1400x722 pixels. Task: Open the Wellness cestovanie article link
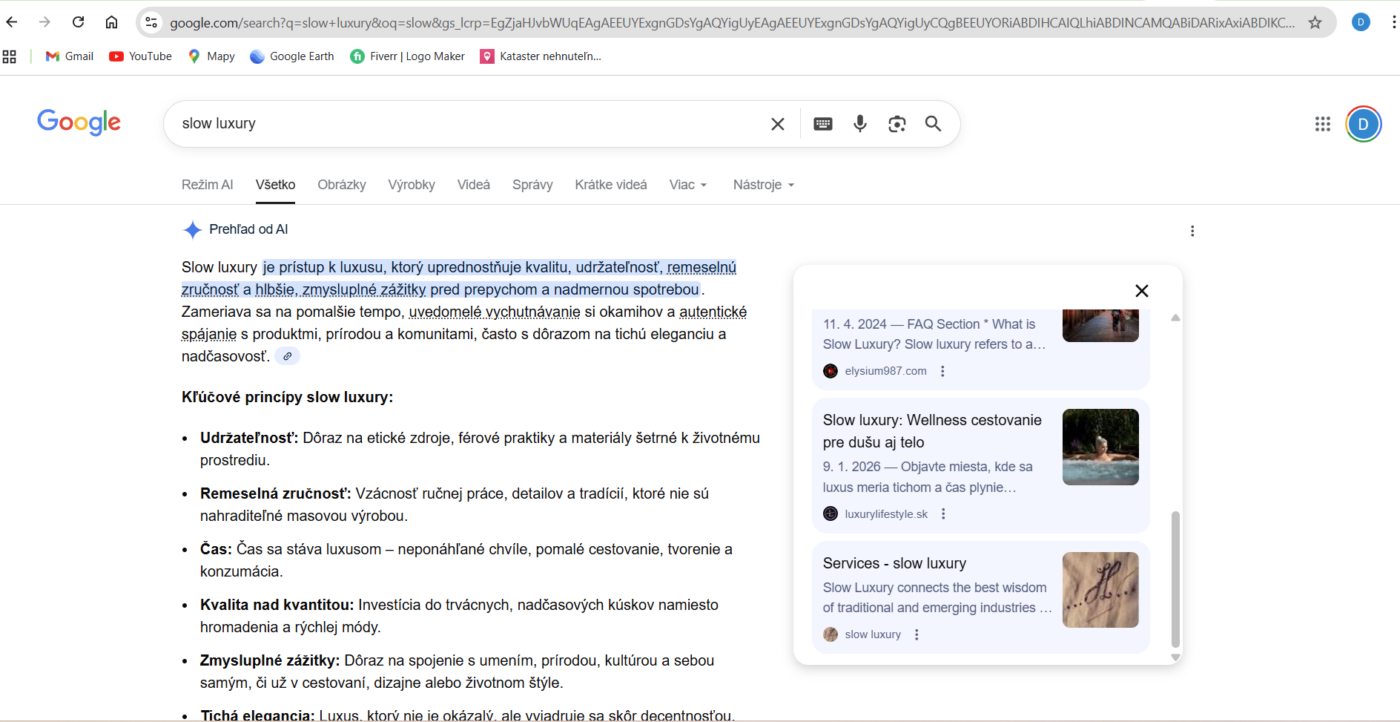[931, 431]
